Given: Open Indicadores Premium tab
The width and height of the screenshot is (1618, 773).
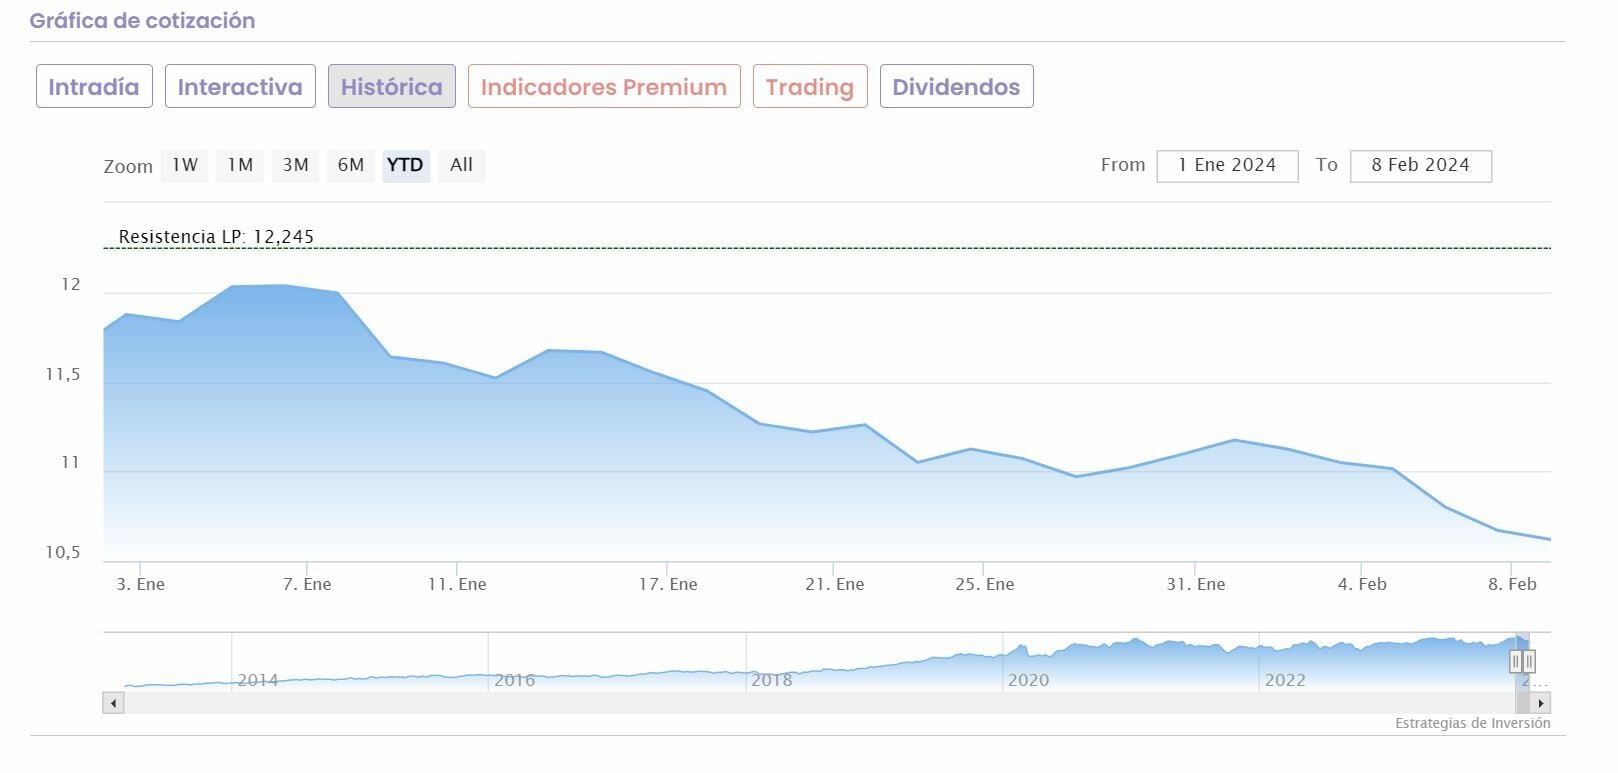Looking at the screenshot, I should coord(604,87).
